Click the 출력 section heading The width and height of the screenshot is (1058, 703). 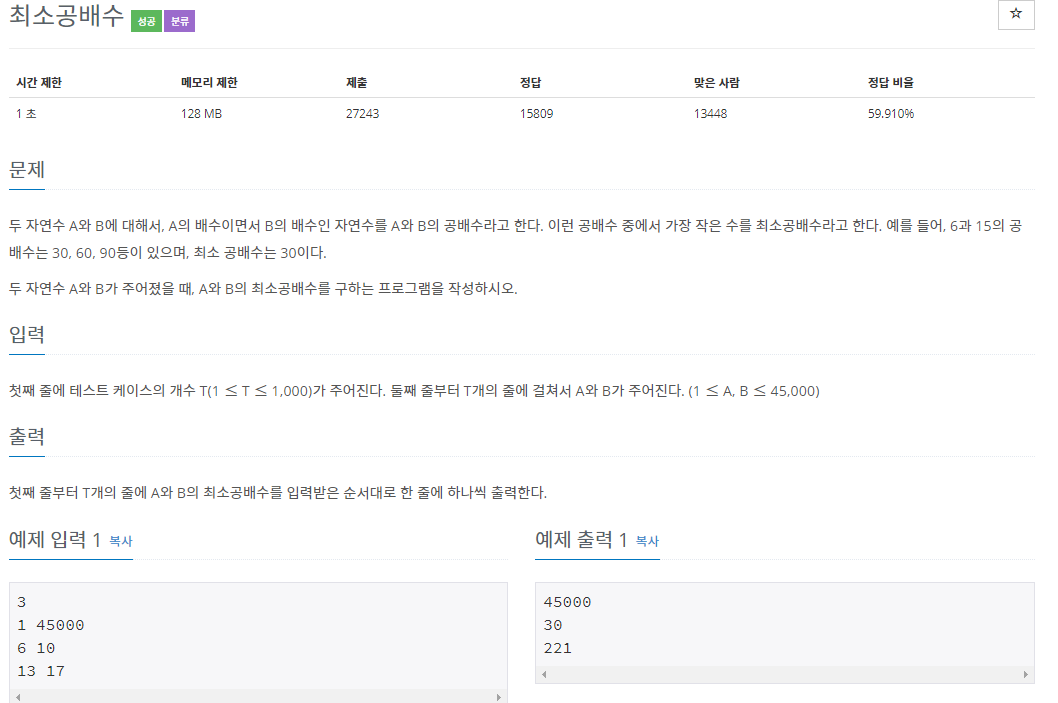click(x=27, y=437)
